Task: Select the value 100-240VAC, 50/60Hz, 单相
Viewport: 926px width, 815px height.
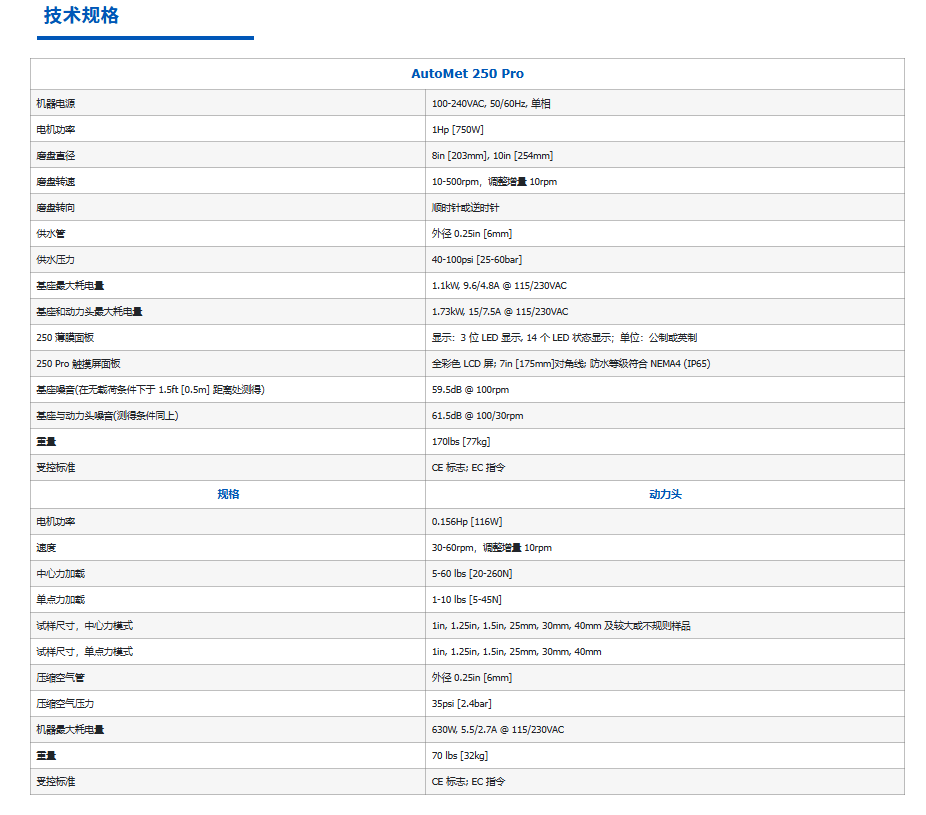Action: pos(491,103)
